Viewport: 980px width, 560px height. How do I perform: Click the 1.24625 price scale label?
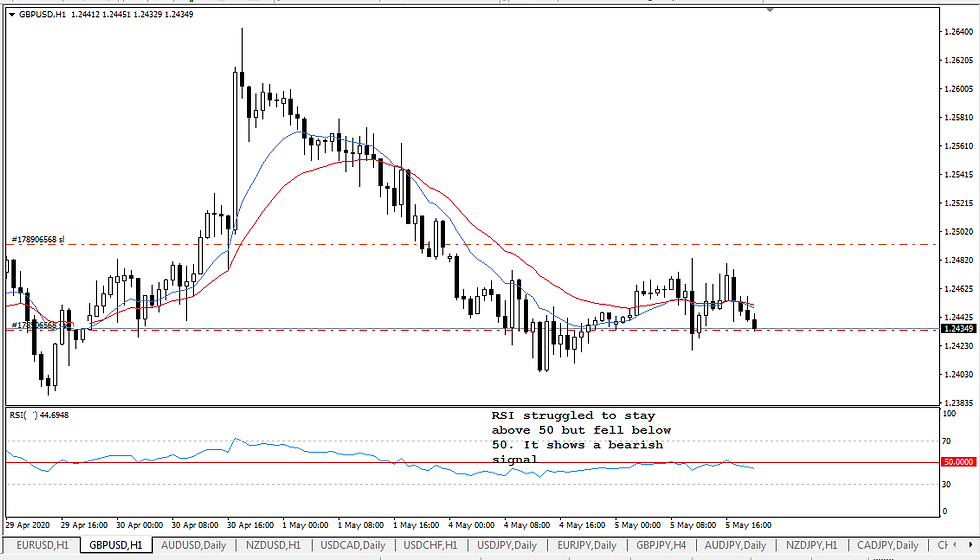pos(959,289)
